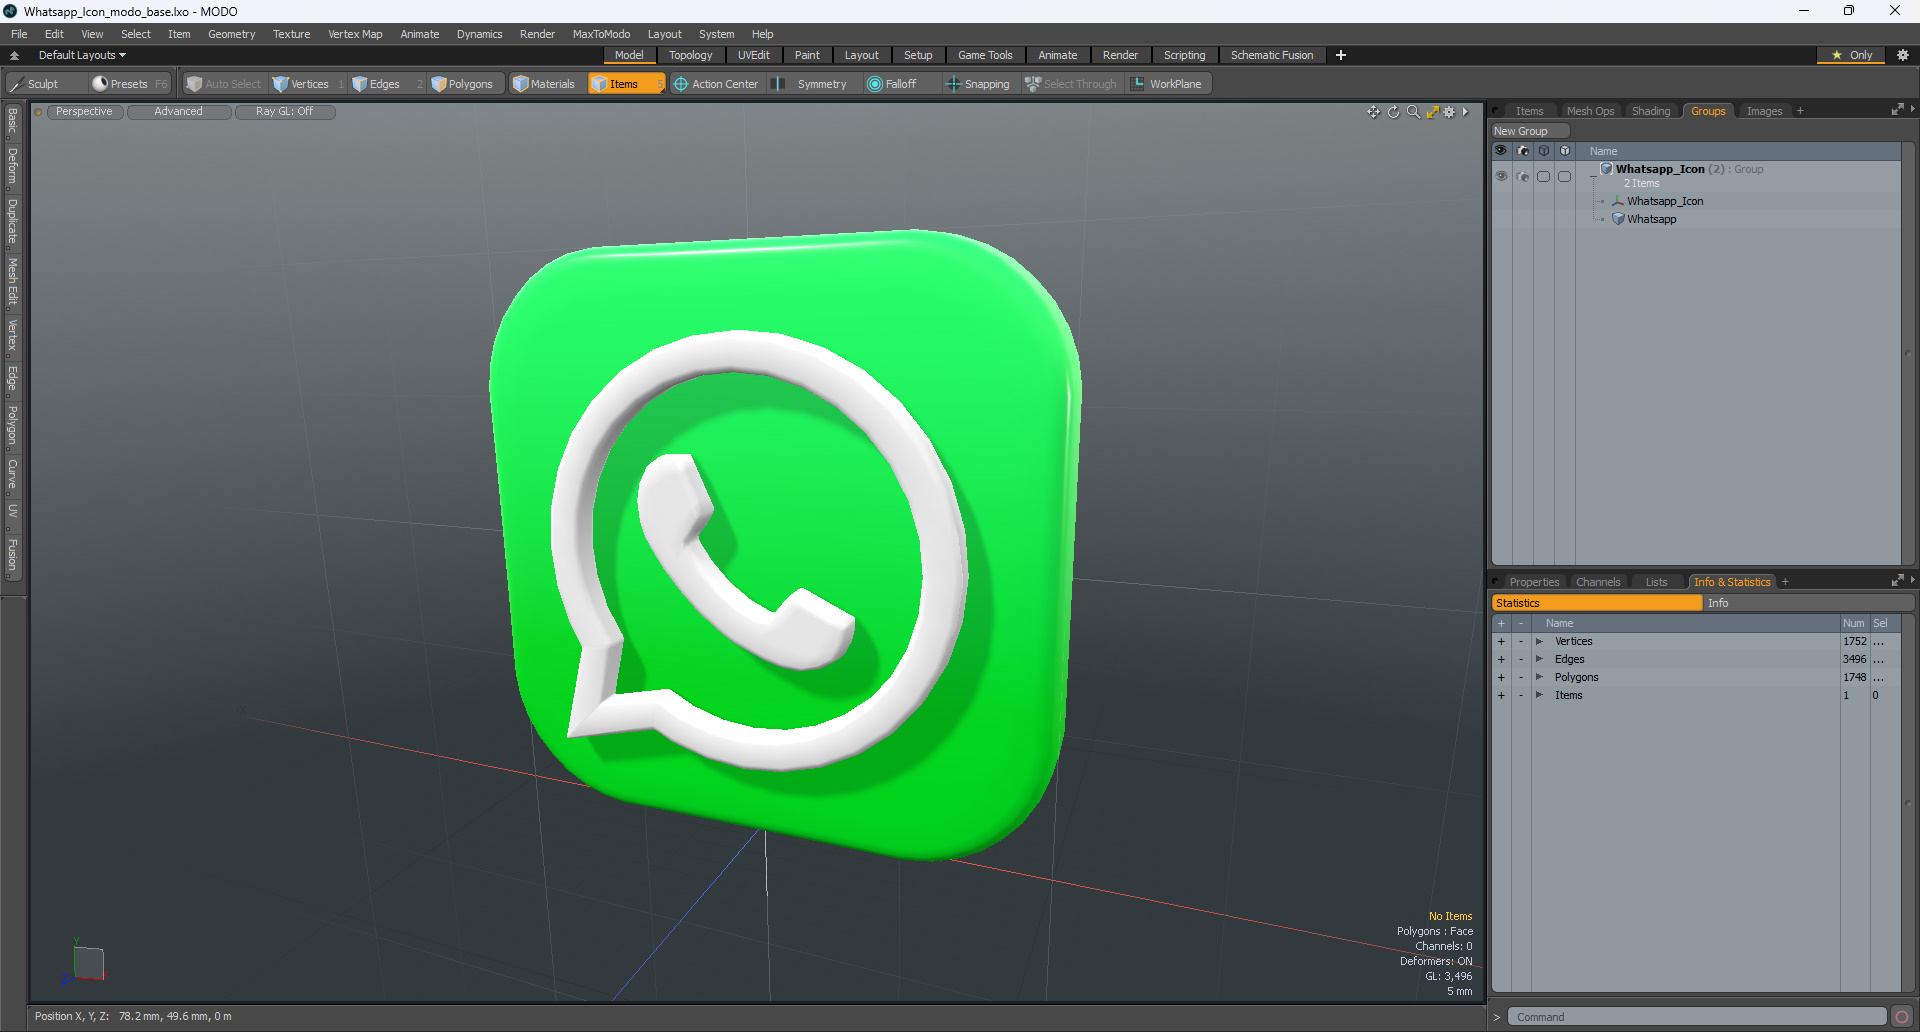Open the Deform sidebar tab
Screen dimensions: 1920x1032
[12, 166]
